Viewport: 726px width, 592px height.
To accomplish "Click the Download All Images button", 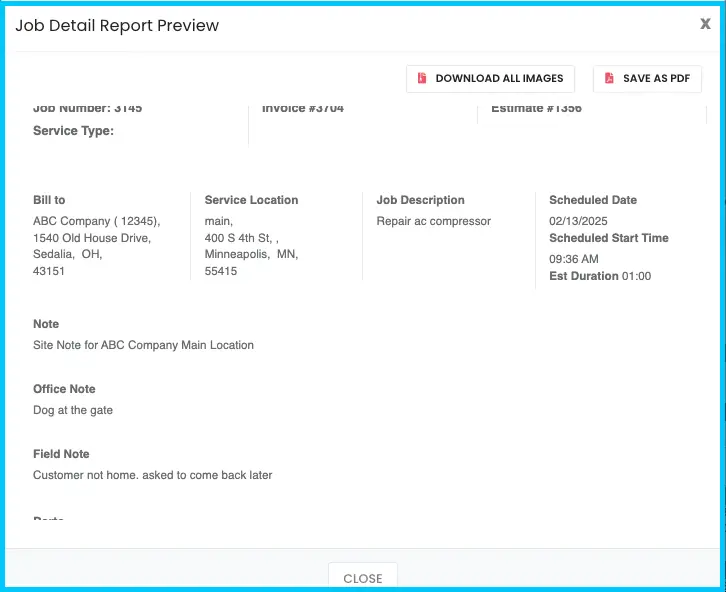I will [490, 79].
